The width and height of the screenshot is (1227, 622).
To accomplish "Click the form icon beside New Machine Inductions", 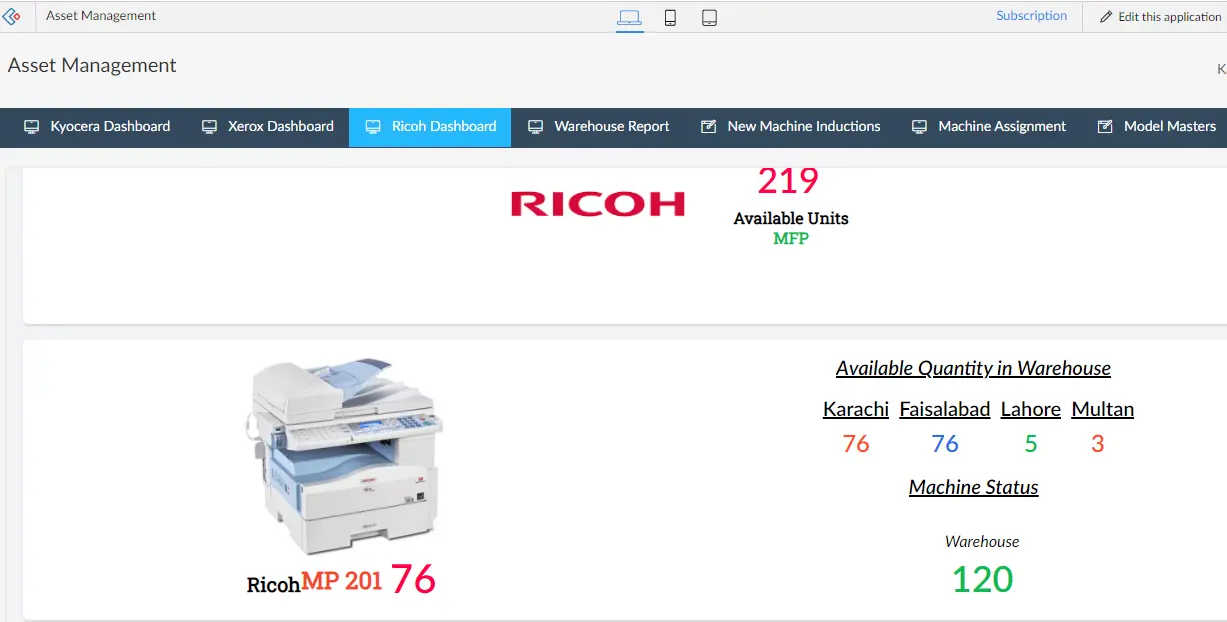I will pyautogui.click(x=709, y=127).
